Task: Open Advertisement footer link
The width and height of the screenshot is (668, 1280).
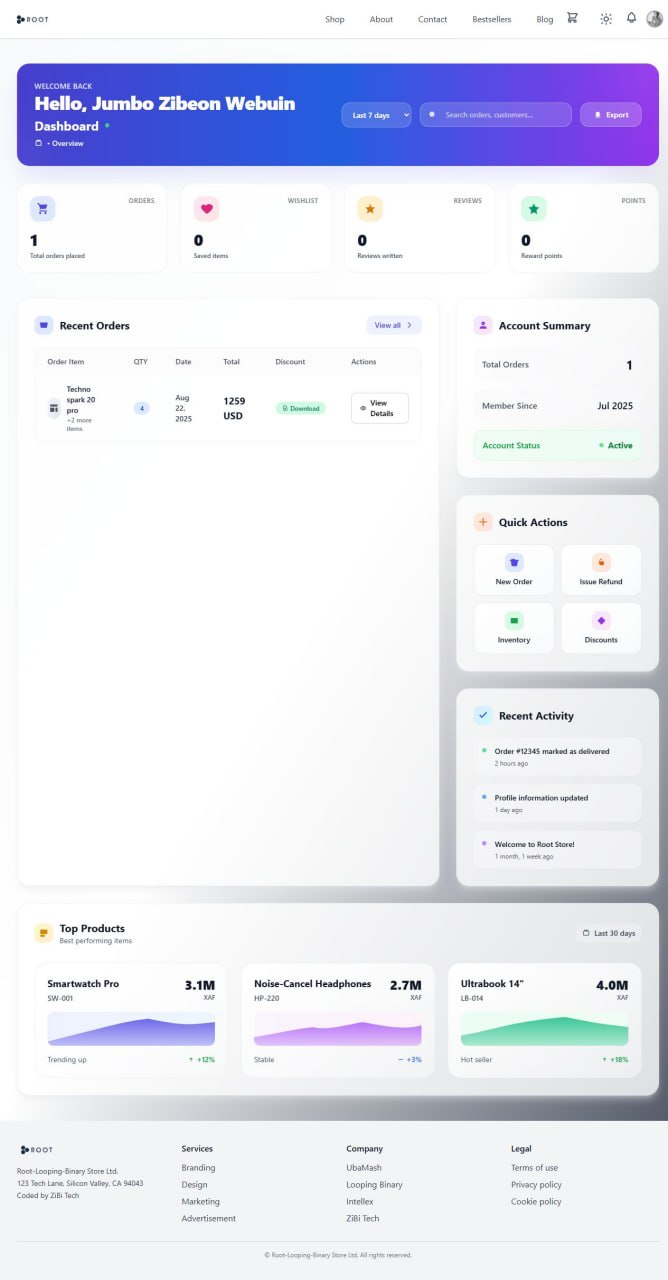Action: [208, 1218]
